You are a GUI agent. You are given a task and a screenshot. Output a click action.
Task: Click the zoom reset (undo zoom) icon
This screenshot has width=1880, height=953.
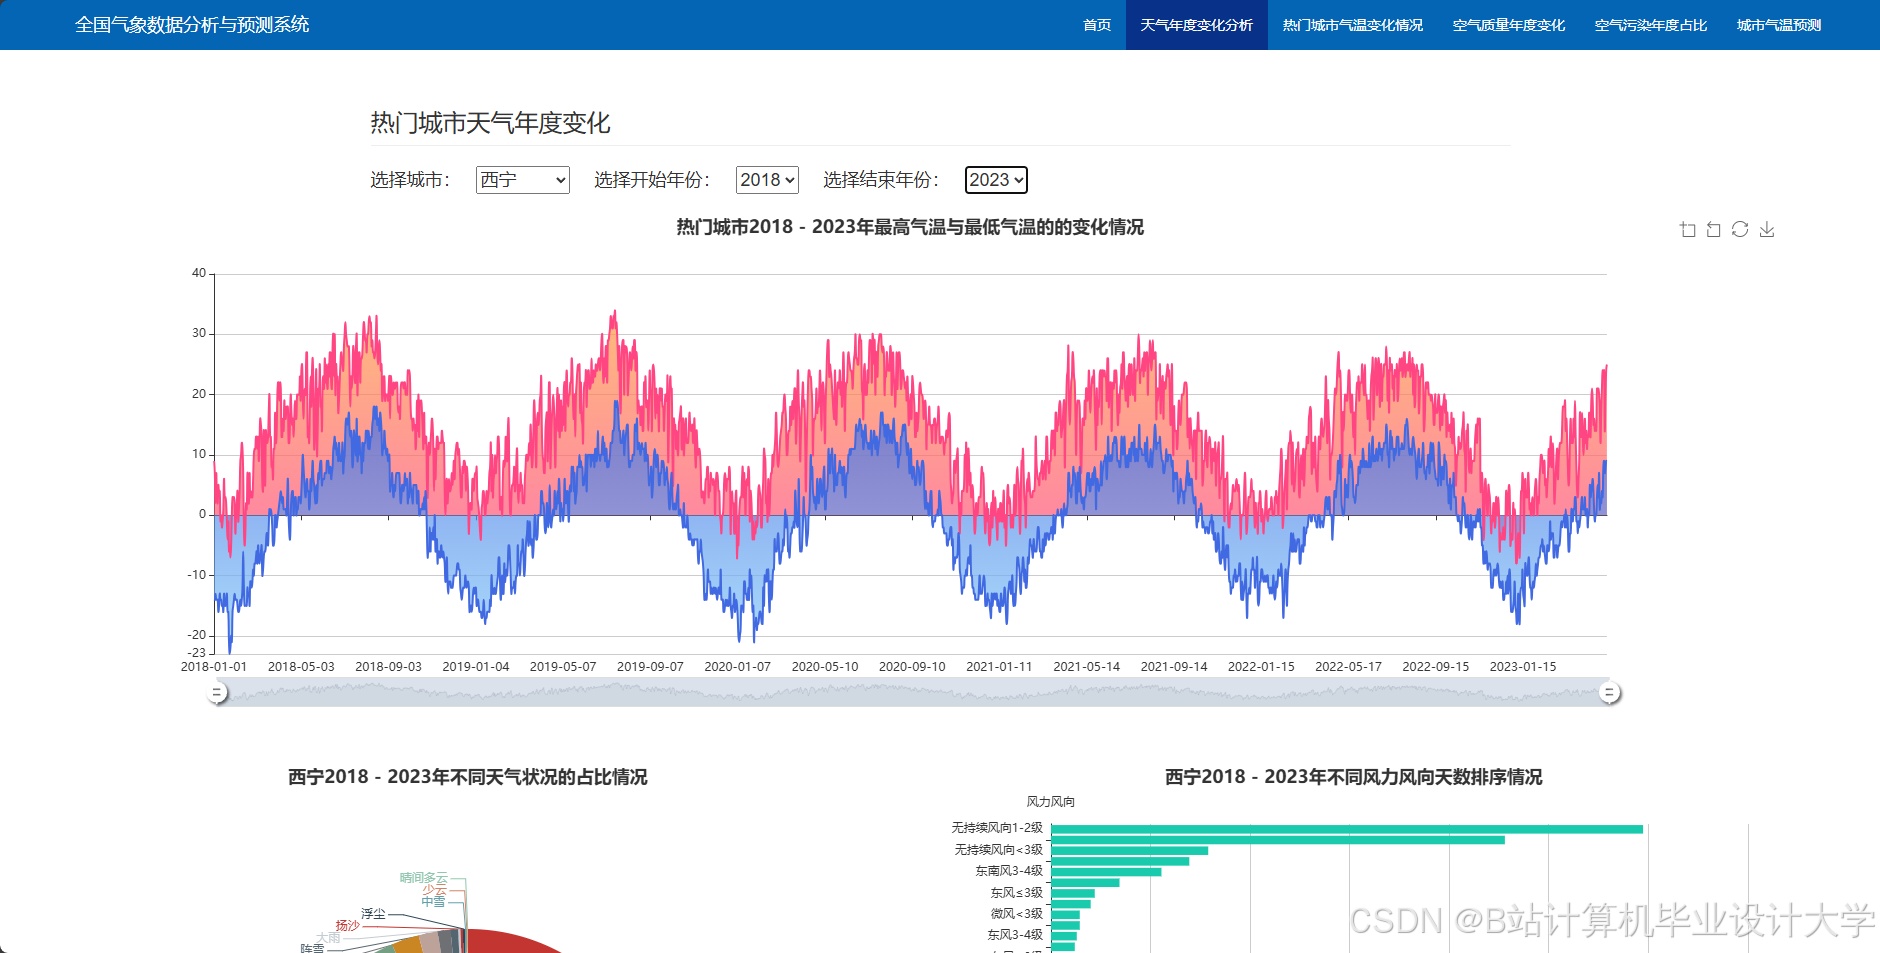coord(1714,229)
